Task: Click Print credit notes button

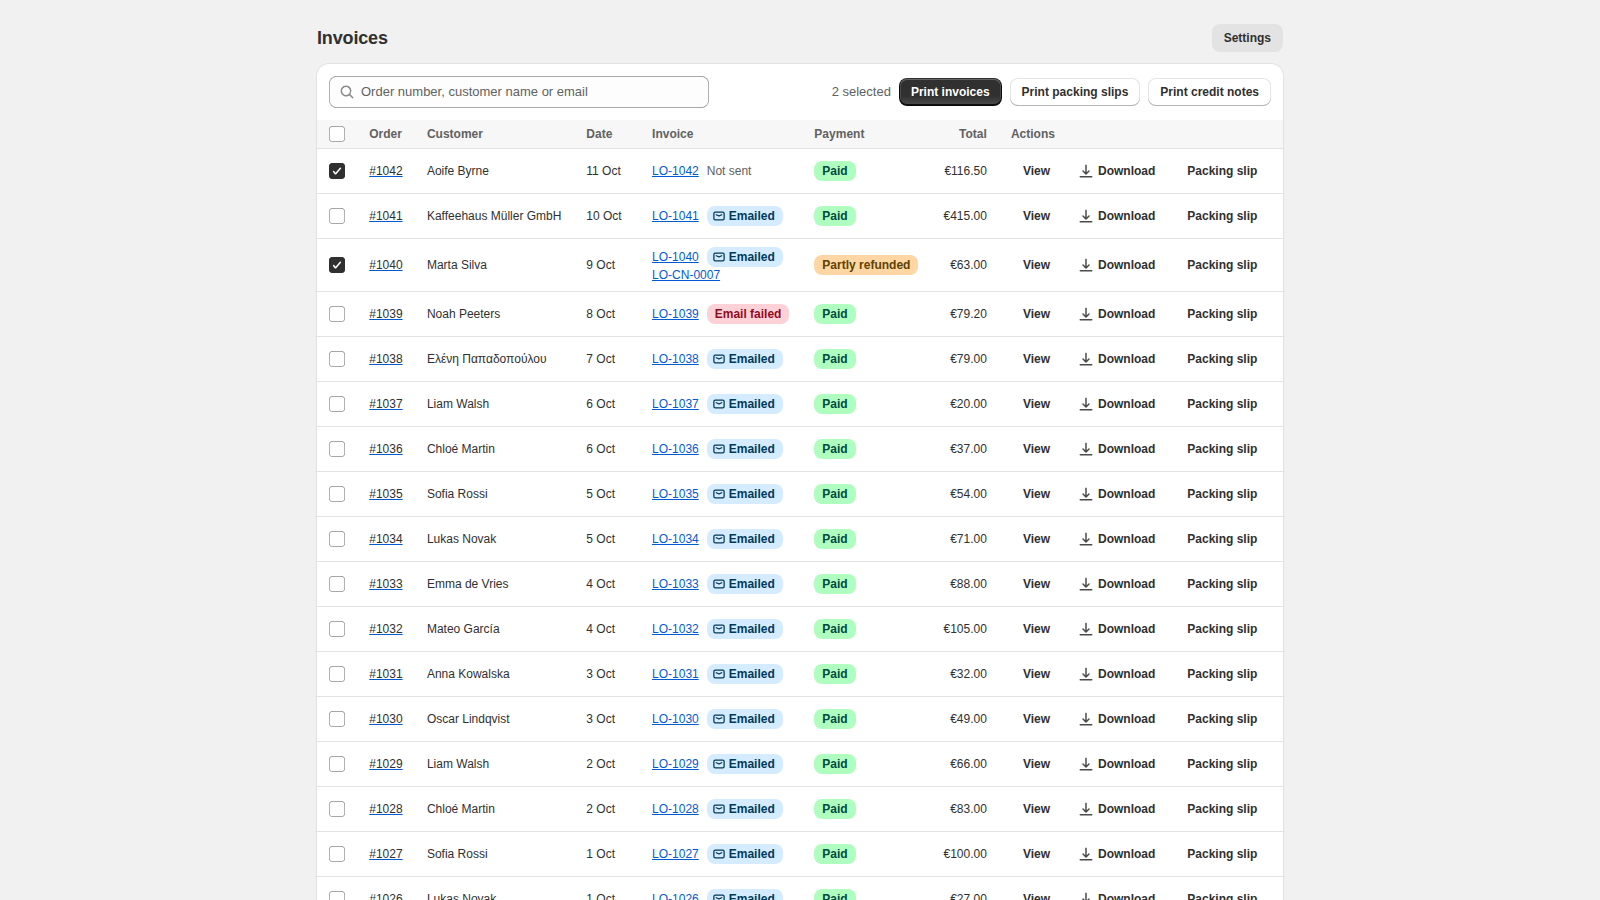Action: [1209, 92]
